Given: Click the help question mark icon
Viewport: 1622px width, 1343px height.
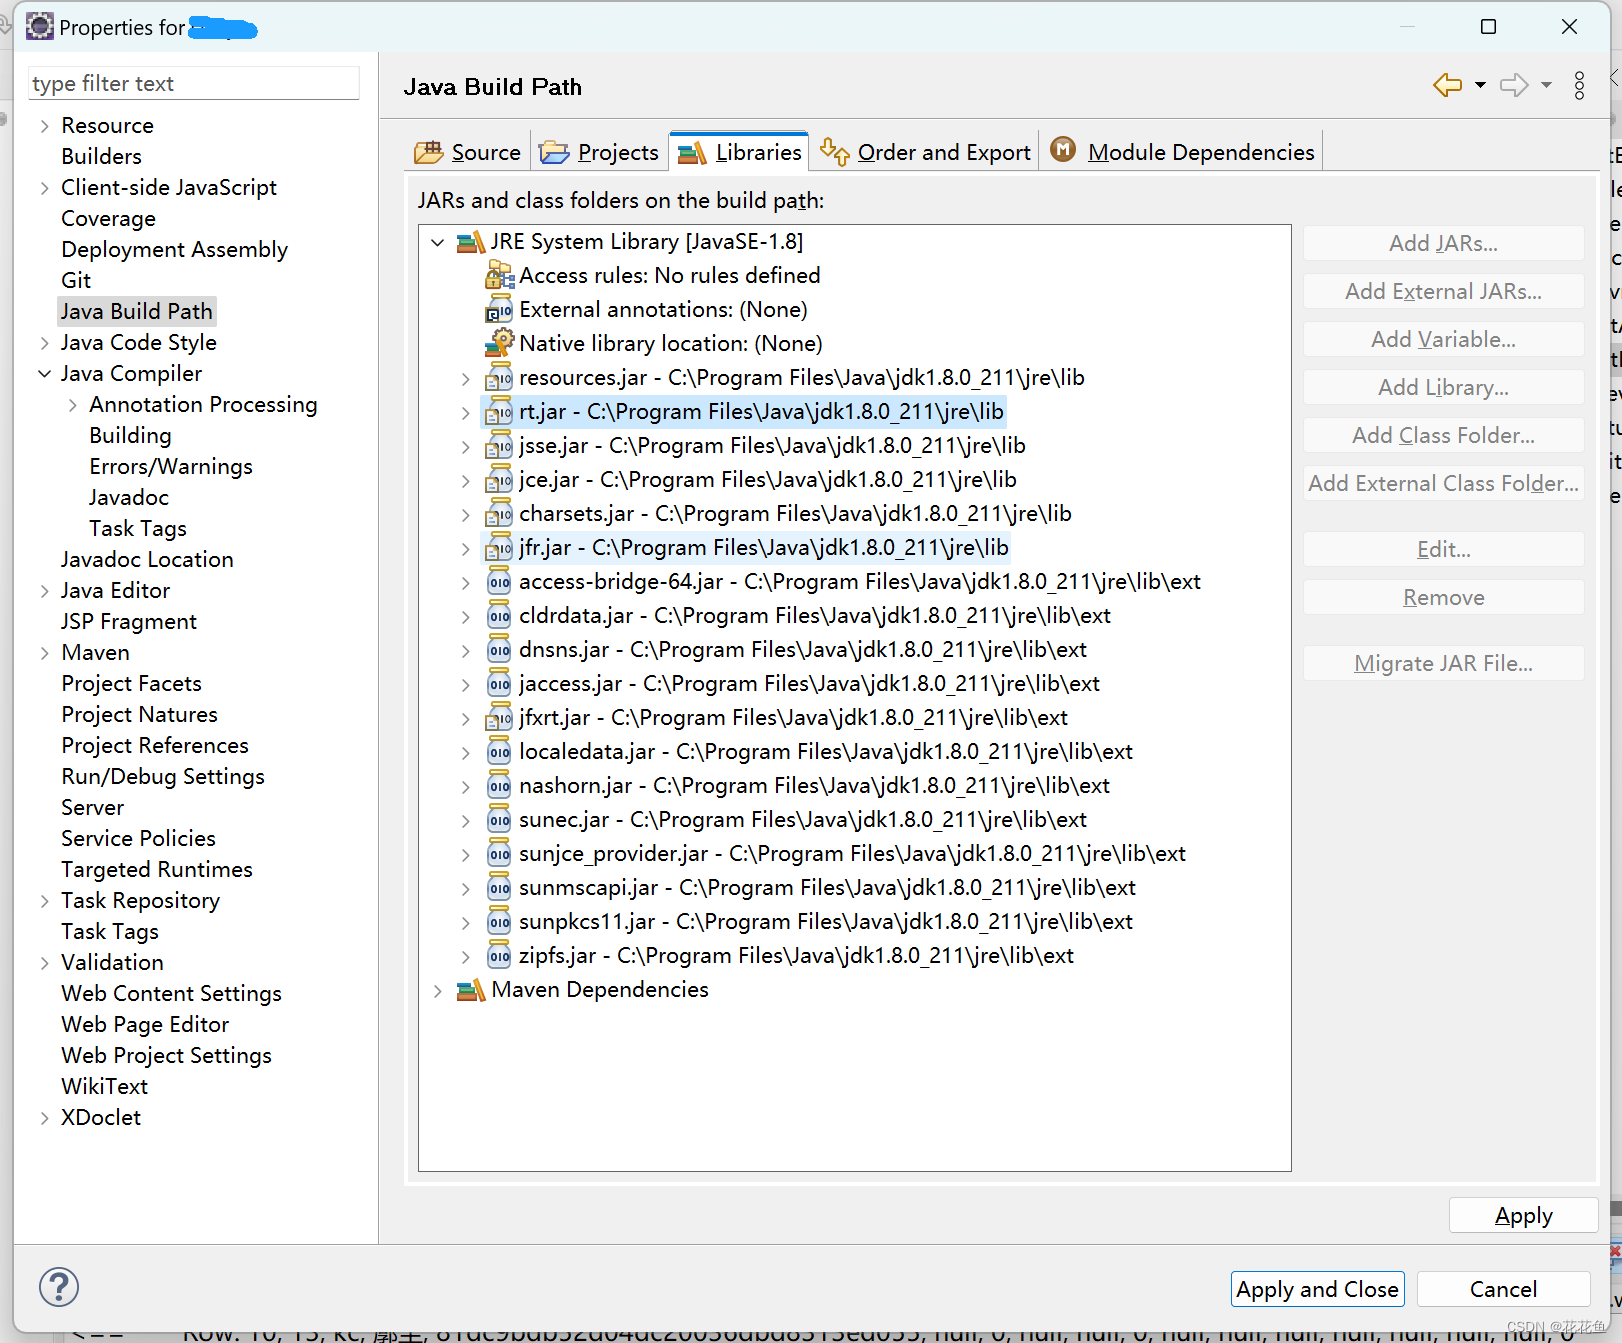Looking at the screenshot, I should [59, 1287].
